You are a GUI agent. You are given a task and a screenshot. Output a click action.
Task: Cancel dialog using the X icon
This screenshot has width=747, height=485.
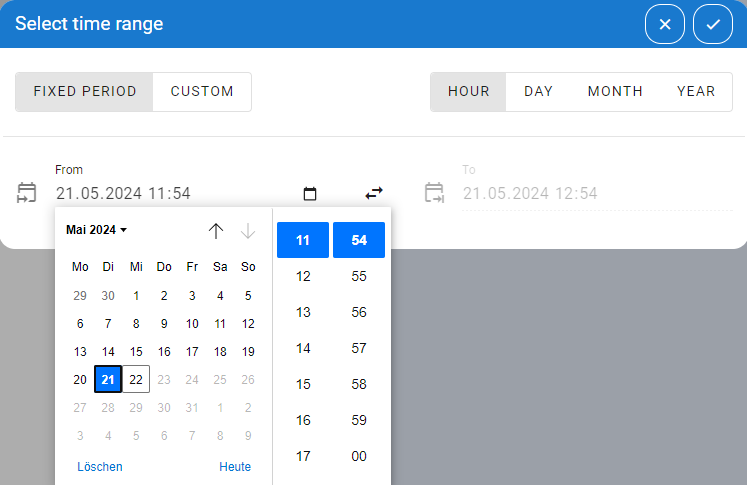point(665,24)
